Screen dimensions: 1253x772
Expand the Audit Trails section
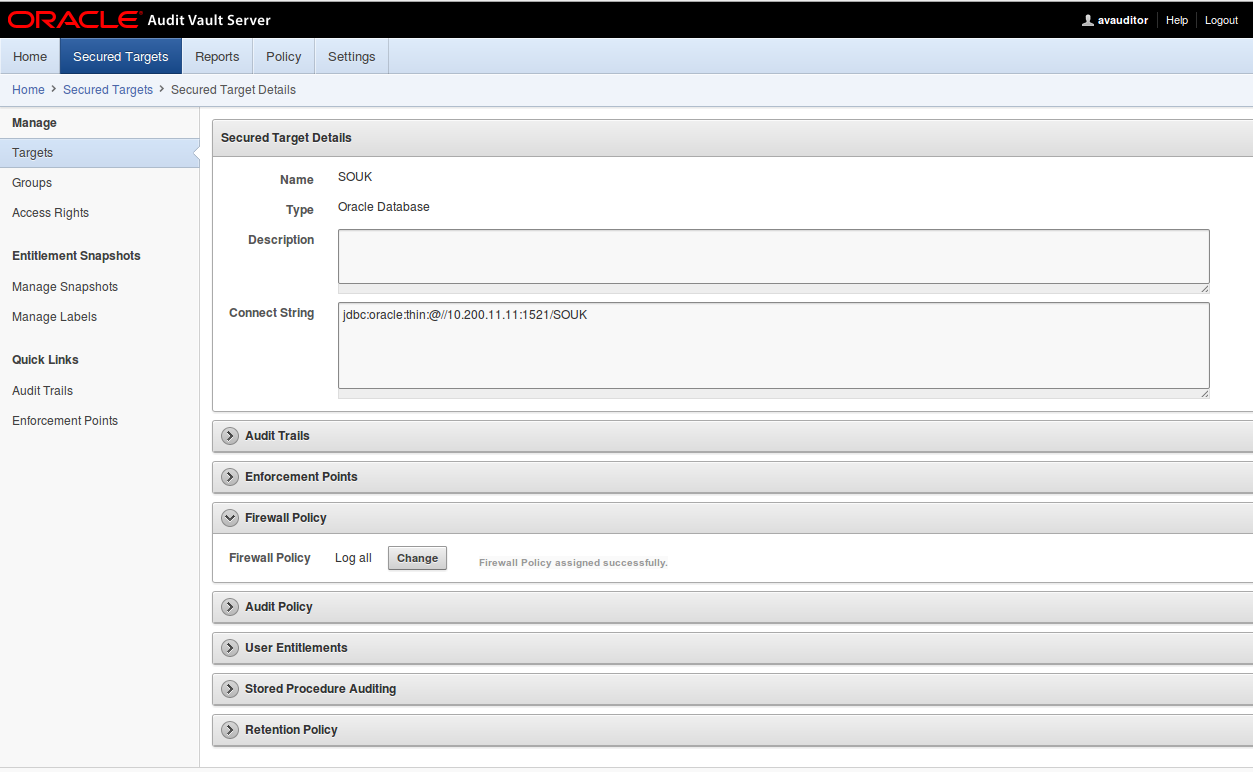coord(230,436)
